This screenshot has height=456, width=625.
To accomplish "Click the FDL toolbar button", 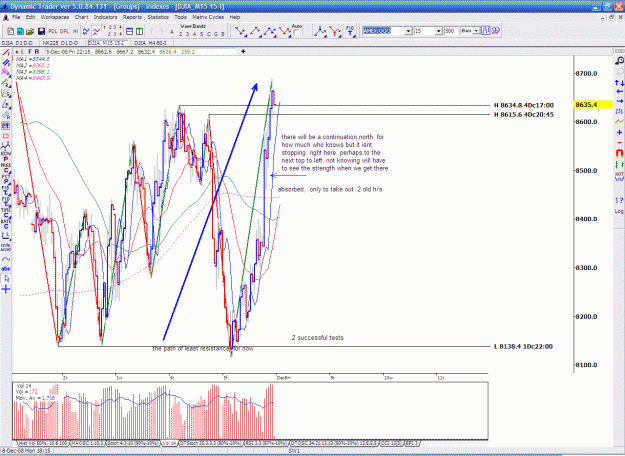I will click(x=53, y=31).
